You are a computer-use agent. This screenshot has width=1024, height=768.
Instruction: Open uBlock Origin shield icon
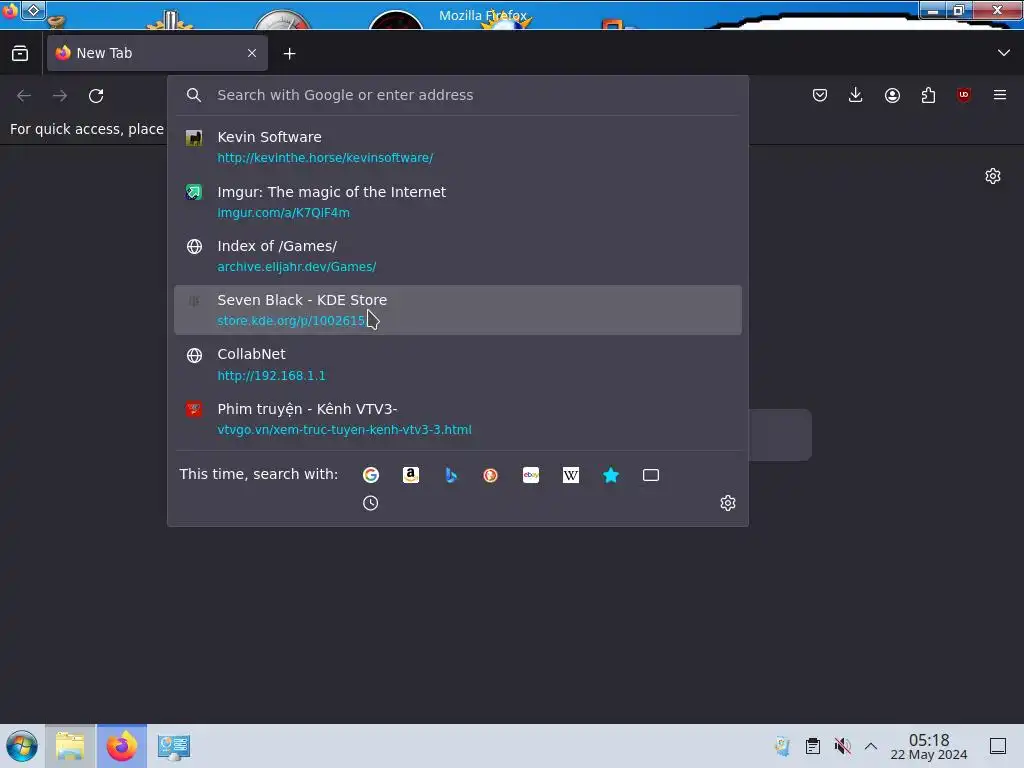pos(964,95)
